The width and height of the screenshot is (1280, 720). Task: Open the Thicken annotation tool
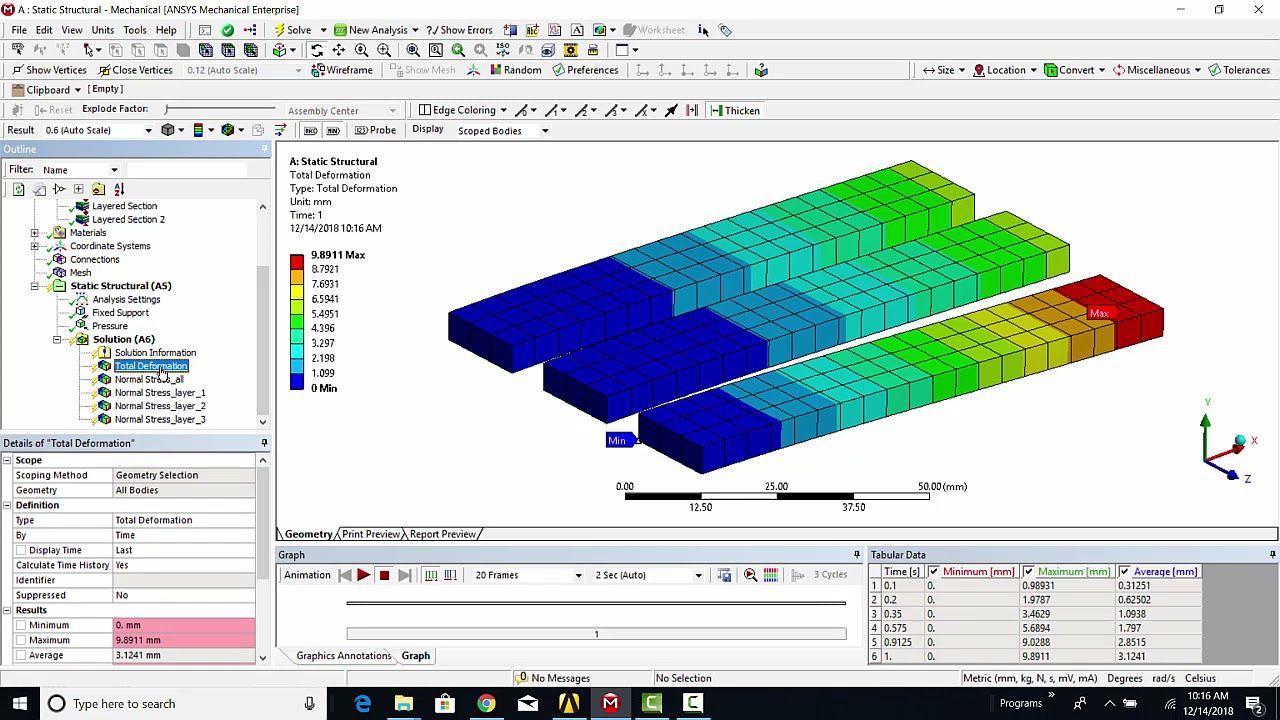click(736, 110)
